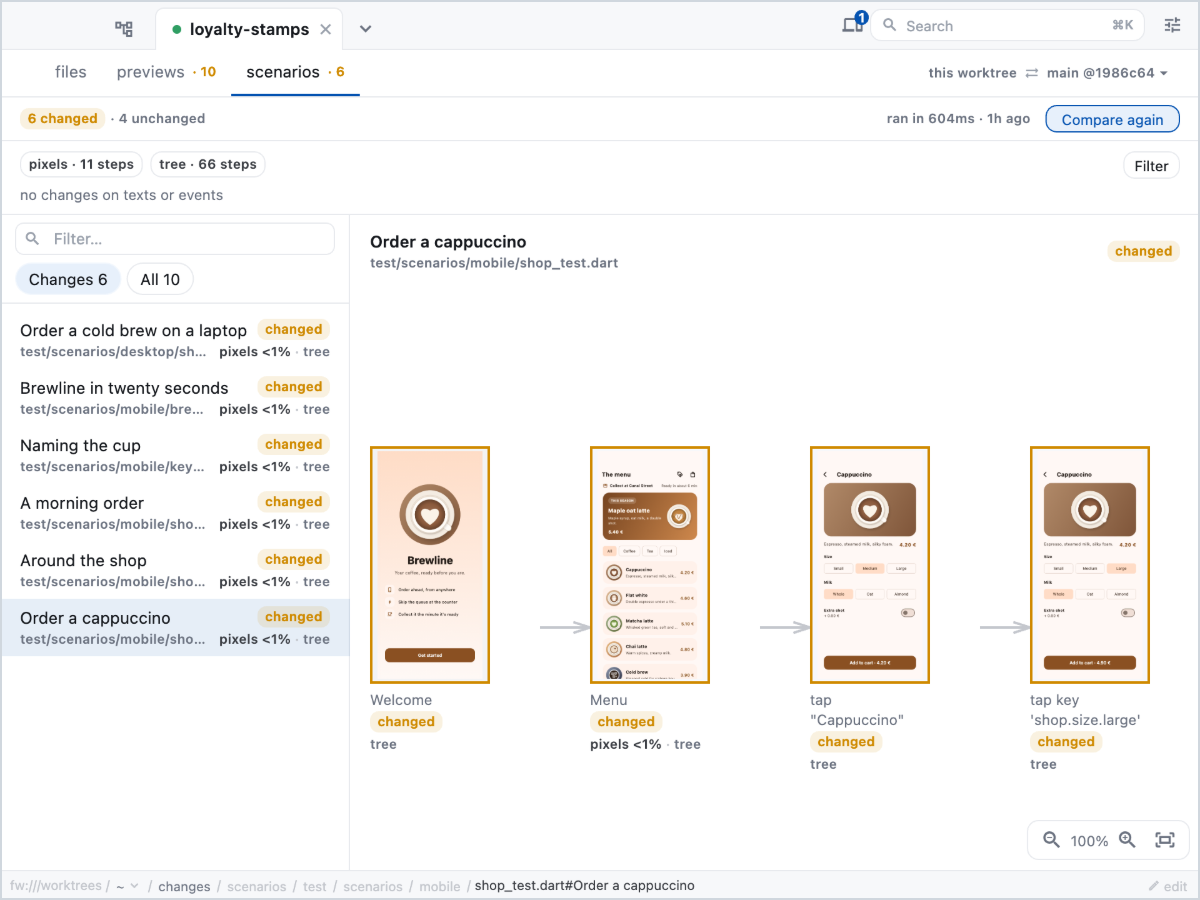Toggle the All 10 filter chip
The height and width of the screenshot is (900, 1200).
160,279
